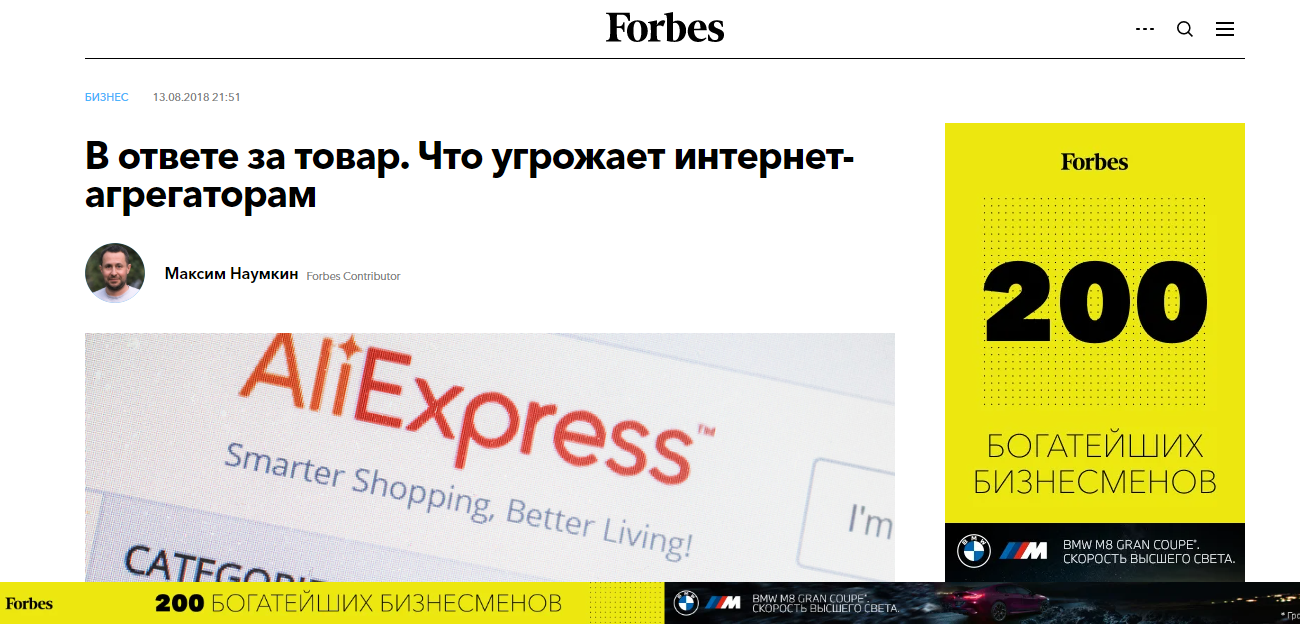Click Максим Наумкин's author avatar
Image resolution: width=1300 pixels, height=624 pixels.
point(115,273)
